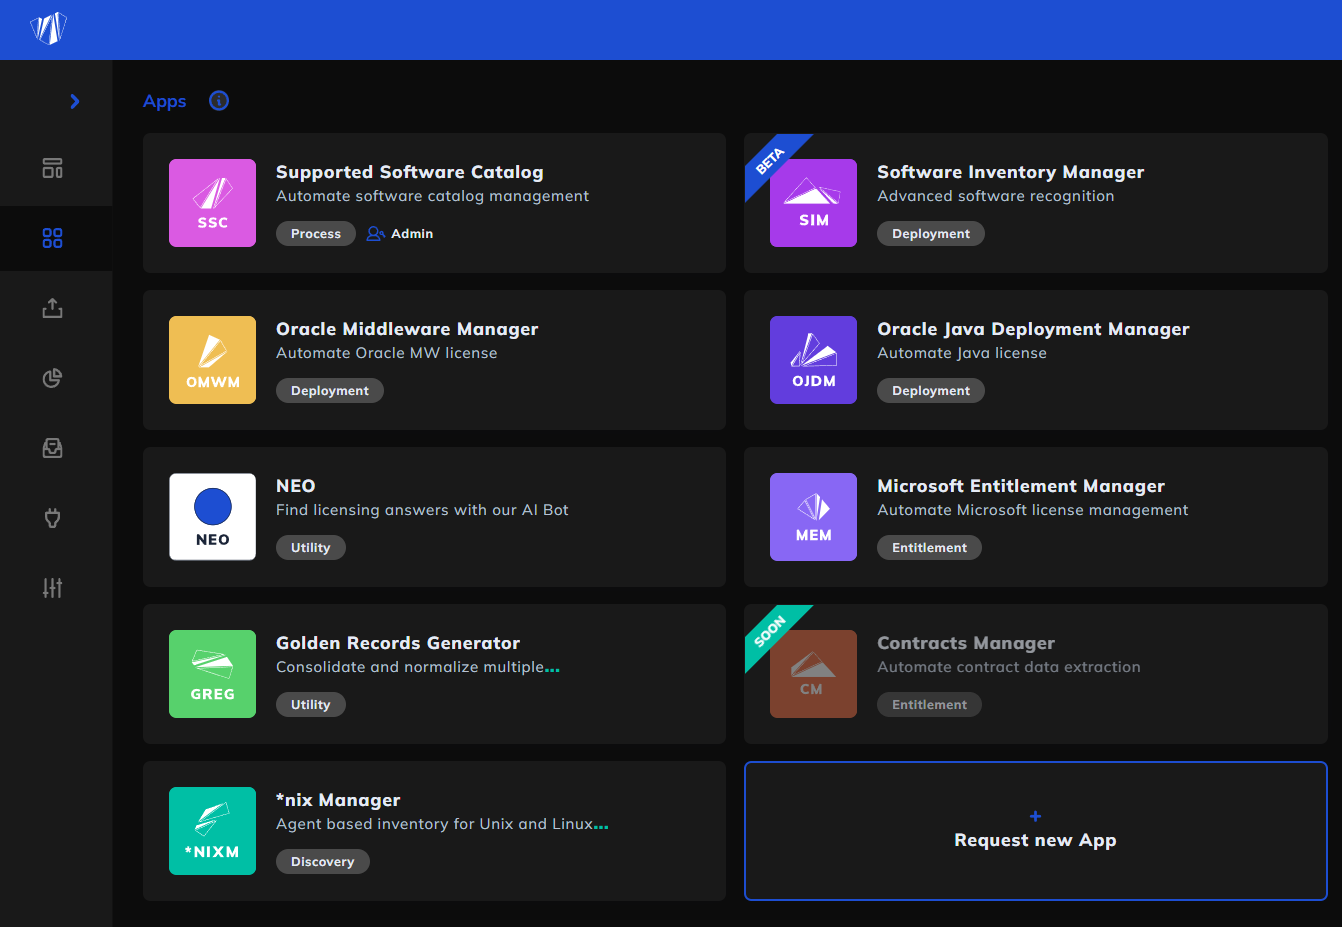Expand the sidebar with the chevron arrow
This screenshot has height=927, width=1342.
point(75,101)
